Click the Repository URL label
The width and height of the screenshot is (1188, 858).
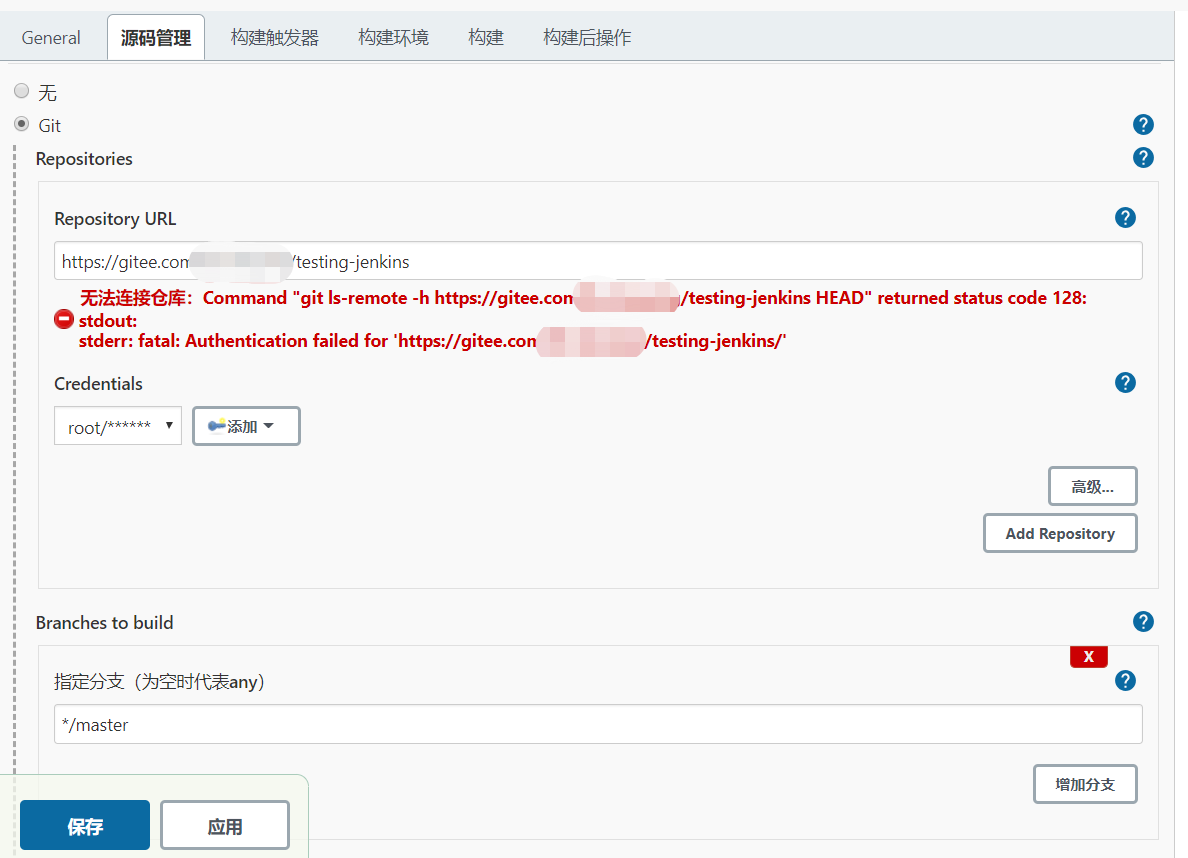(x=115, y=219)
